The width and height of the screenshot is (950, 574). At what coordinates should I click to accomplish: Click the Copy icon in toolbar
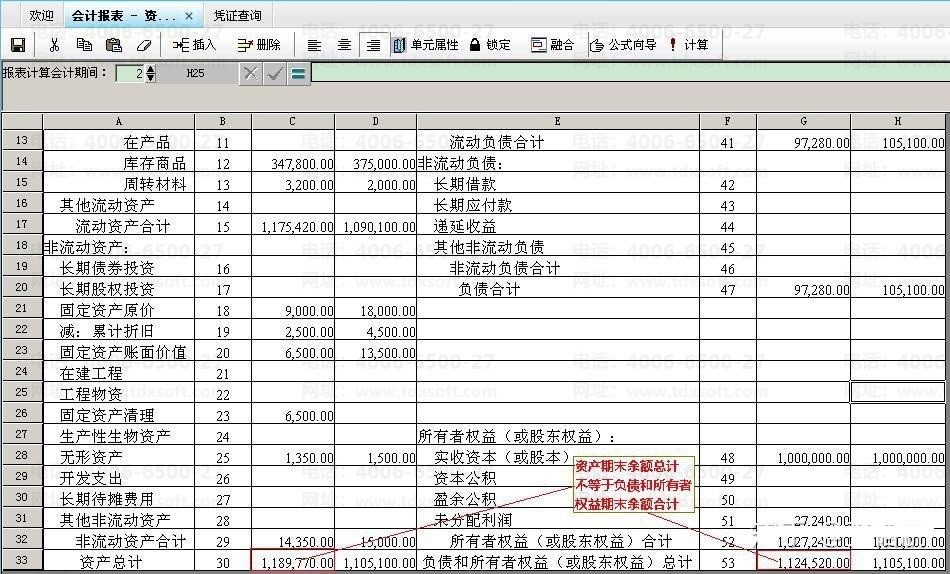84,45
